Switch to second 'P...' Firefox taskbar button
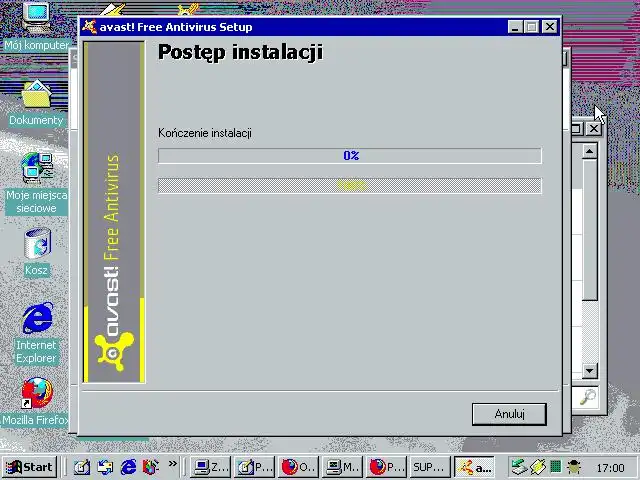This screenshot has width=640, height=480. click(x=387, y=467)
